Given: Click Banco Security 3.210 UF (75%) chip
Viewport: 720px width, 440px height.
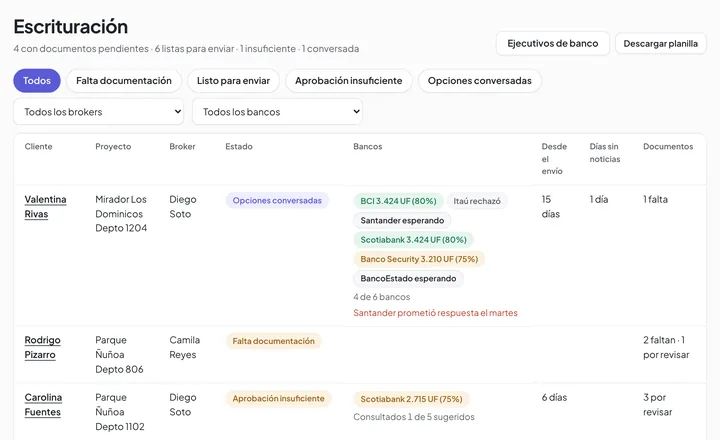Looking at the screenshot, I should click(419, 259).
